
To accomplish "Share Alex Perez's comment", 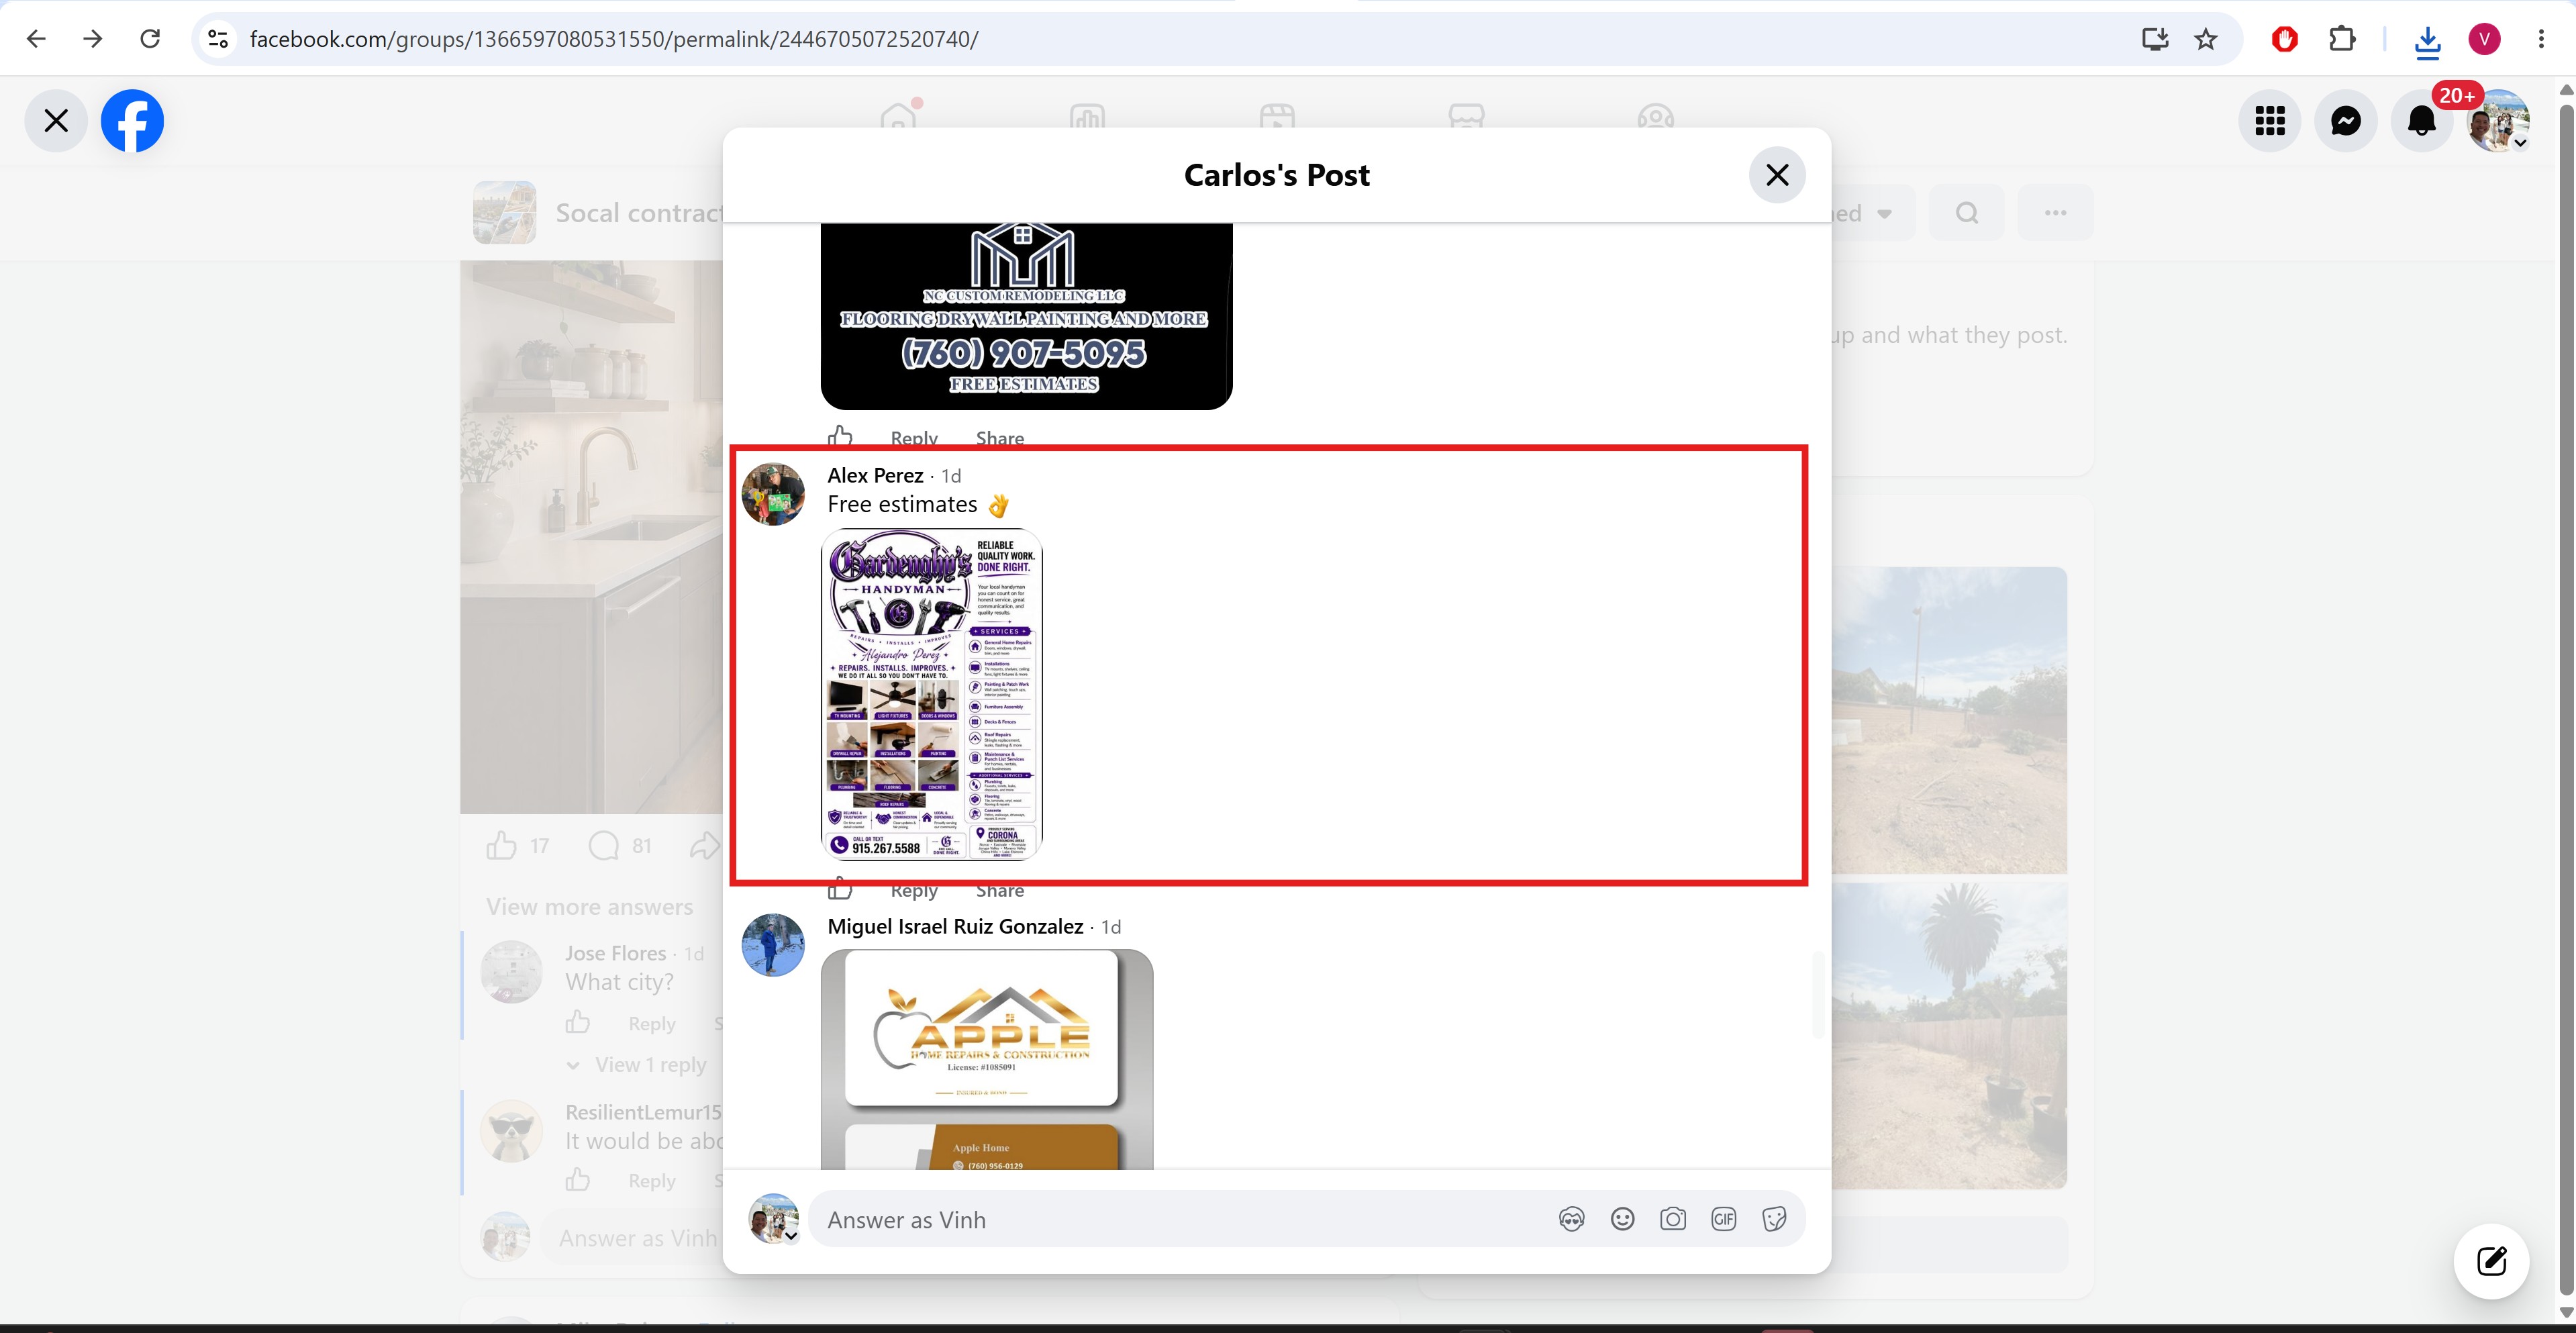I will tap(1000, 890).
